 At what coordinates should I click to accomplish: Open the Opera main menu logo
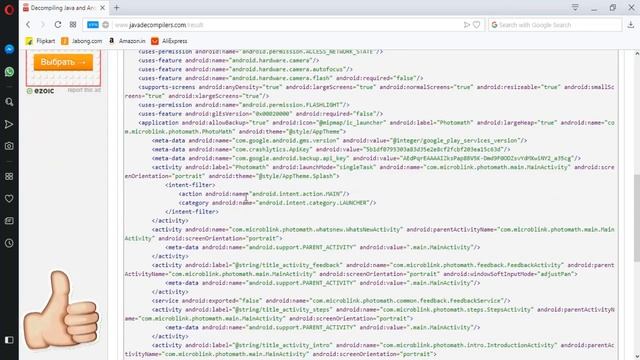click(x=9, y=9)
